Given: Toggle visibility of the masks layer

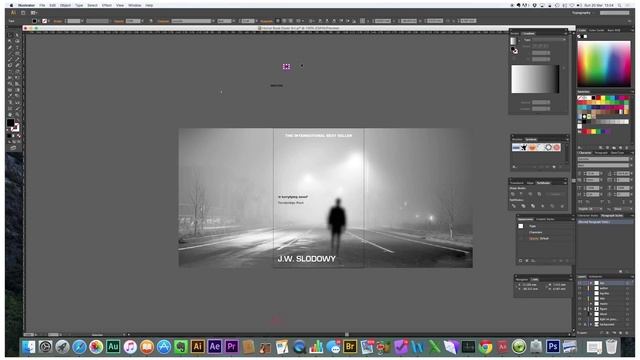Looking at the screenshot, I should coord(580,304).
